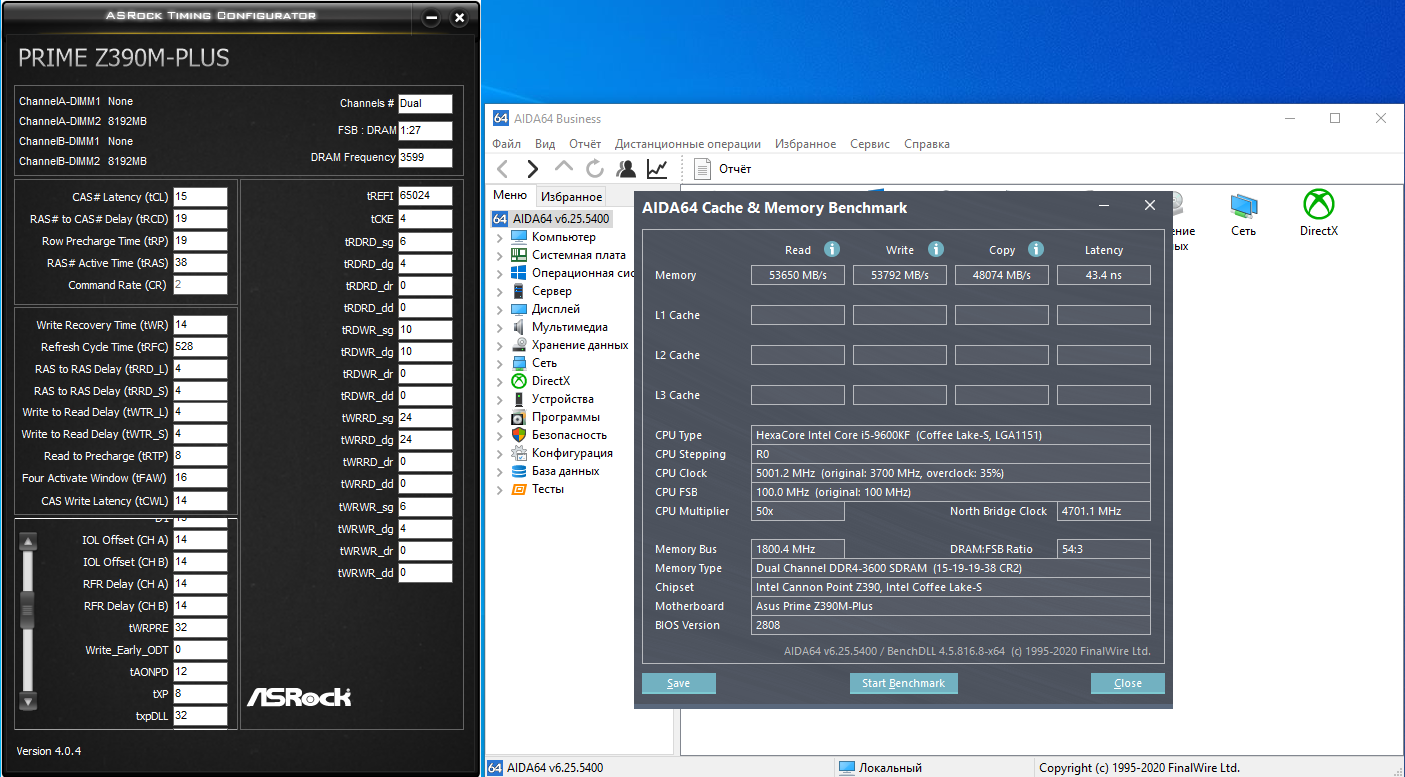Select the Программы tree icon

(x=518, y=417)
